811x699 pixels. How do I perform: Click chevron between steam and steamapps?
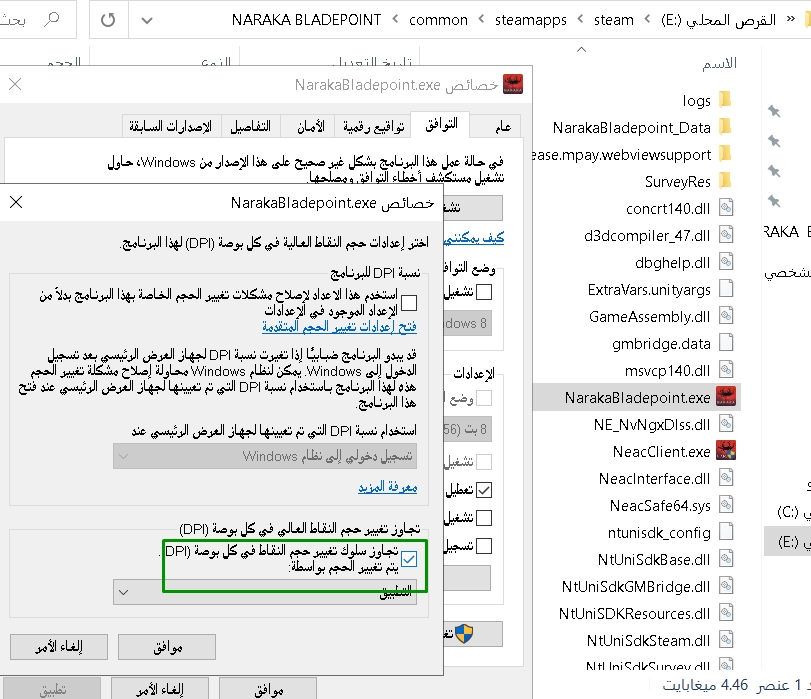(x=580, y=19)
